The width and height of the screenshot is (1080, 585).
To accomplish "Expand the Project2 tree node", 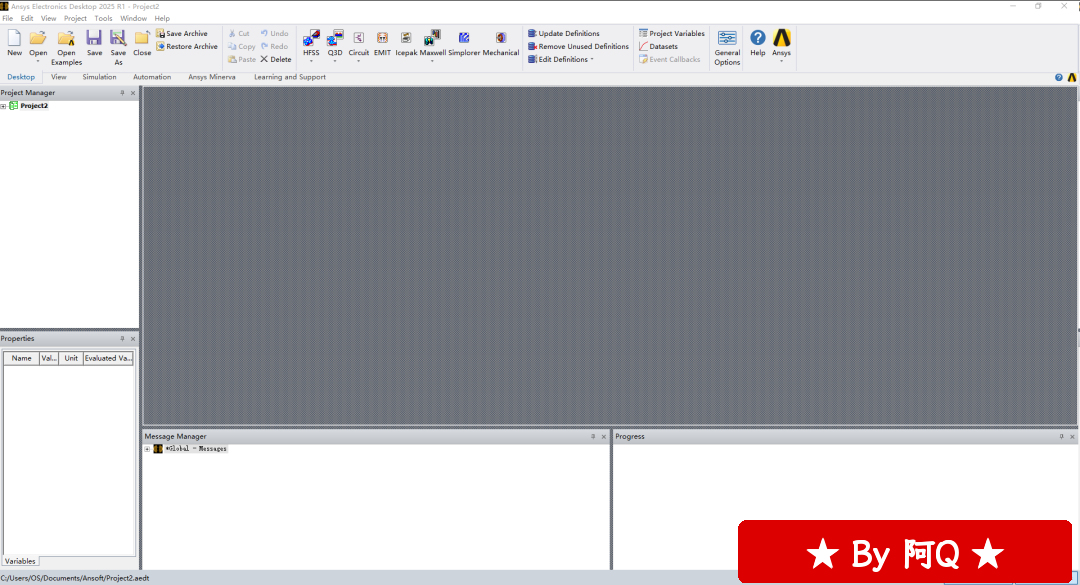I will [x=3, y=106].
